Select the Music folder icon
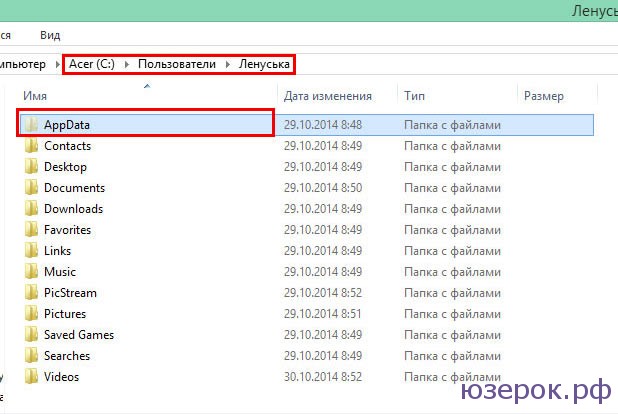This screenshot has height=414, width=618. click(32, 272)
